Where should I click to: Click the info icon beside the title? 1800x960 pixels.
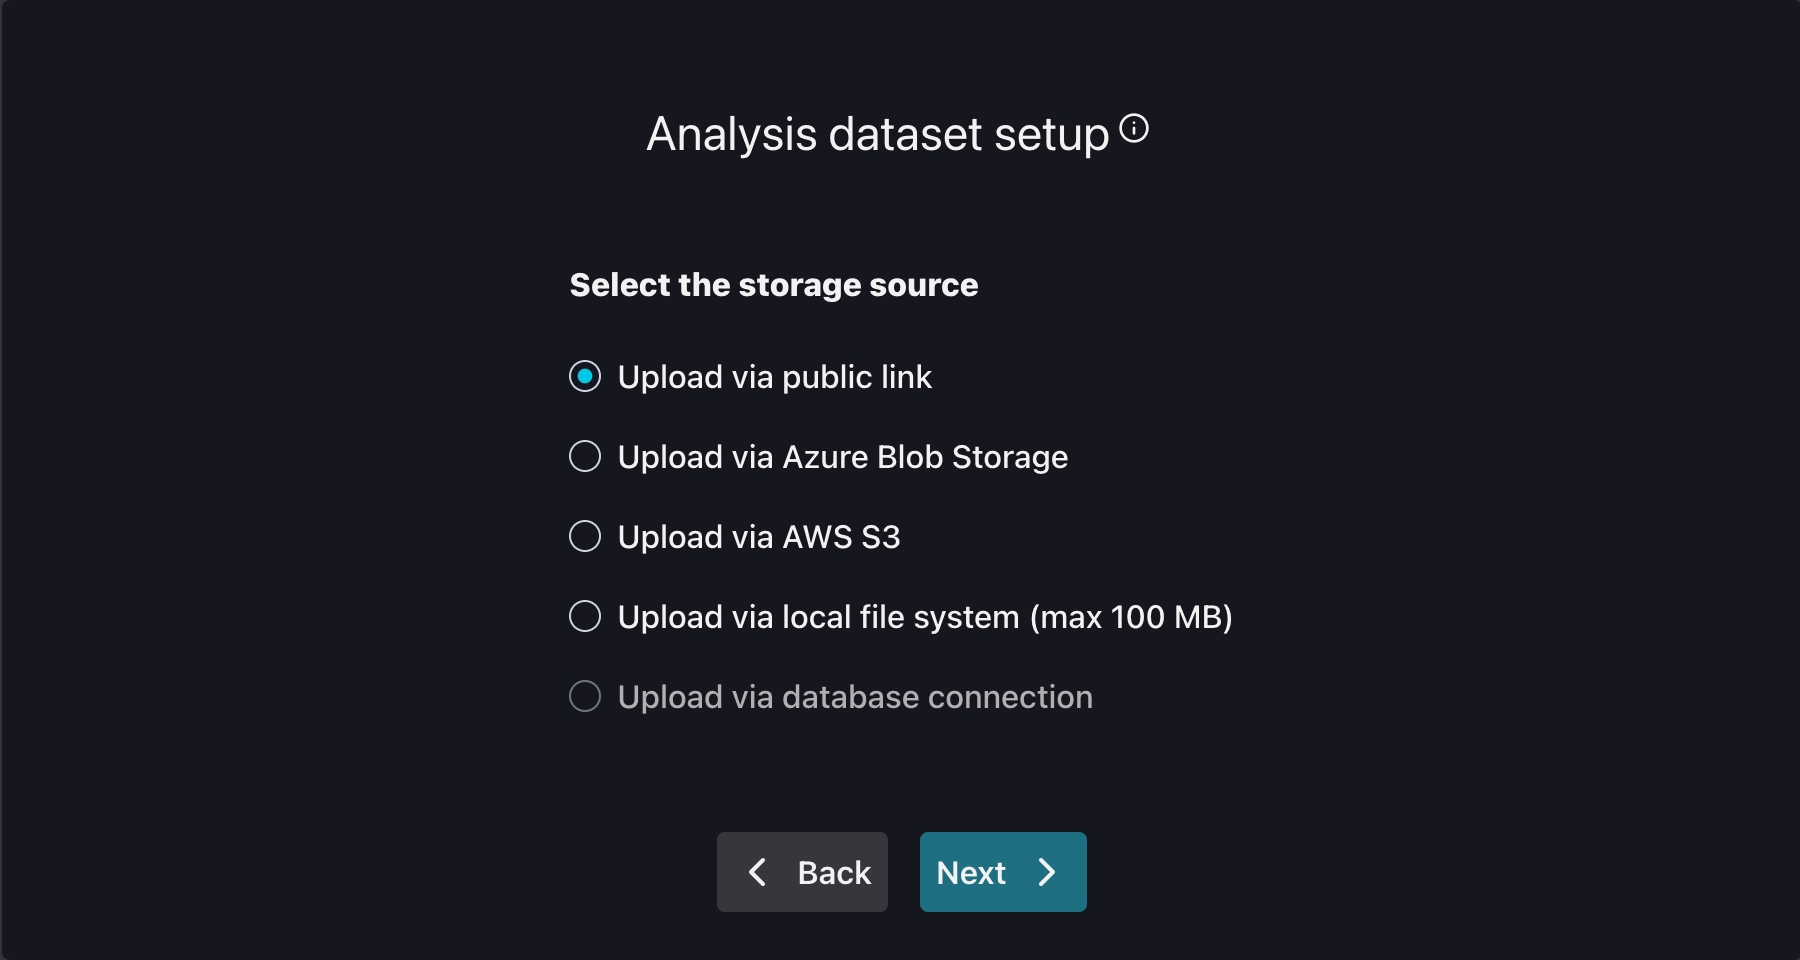click(x=1134, y=129)
